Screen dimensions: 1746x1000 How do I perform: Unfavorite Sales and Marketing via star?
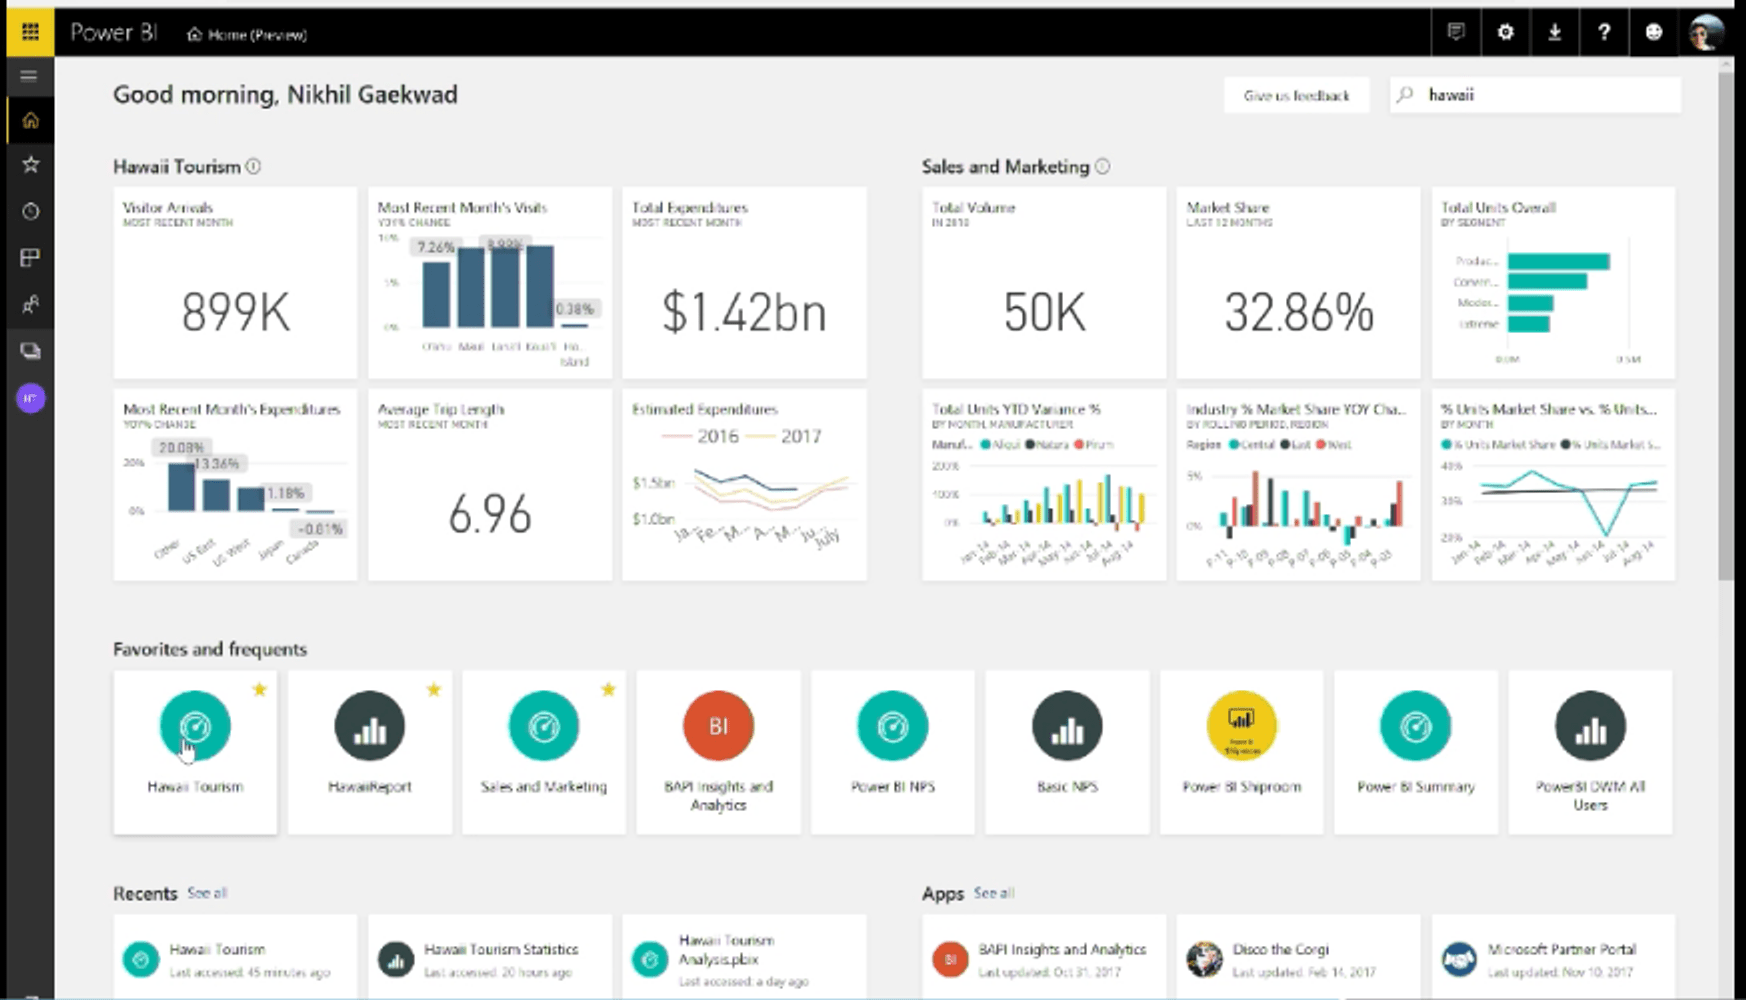608,689
